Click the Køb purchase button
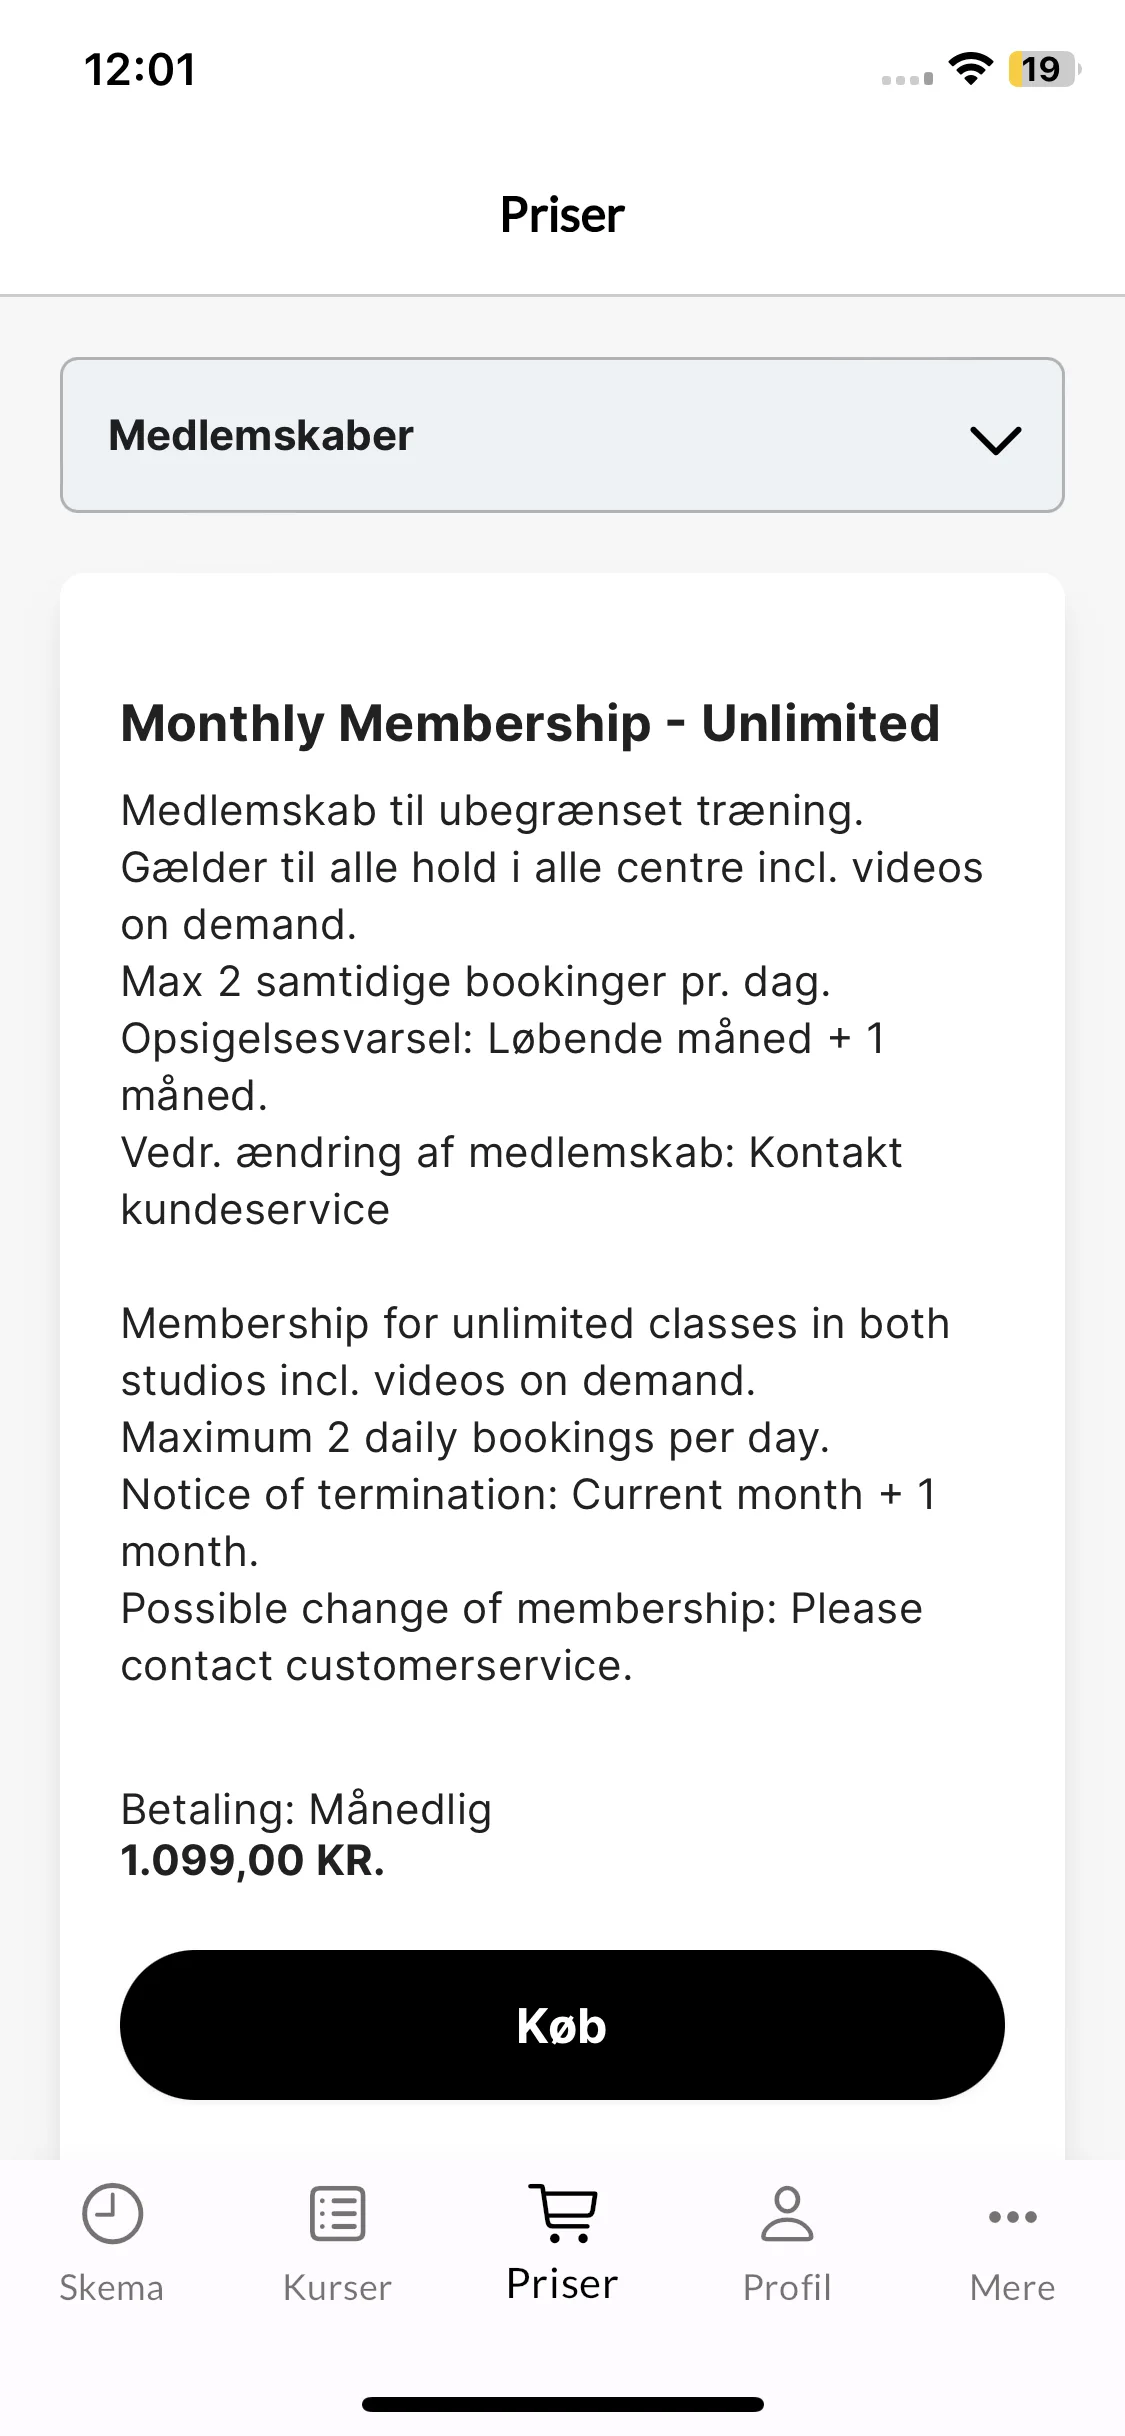Image resolution: width=1125 pixels, height=2436 pixels. (562, 2025)
